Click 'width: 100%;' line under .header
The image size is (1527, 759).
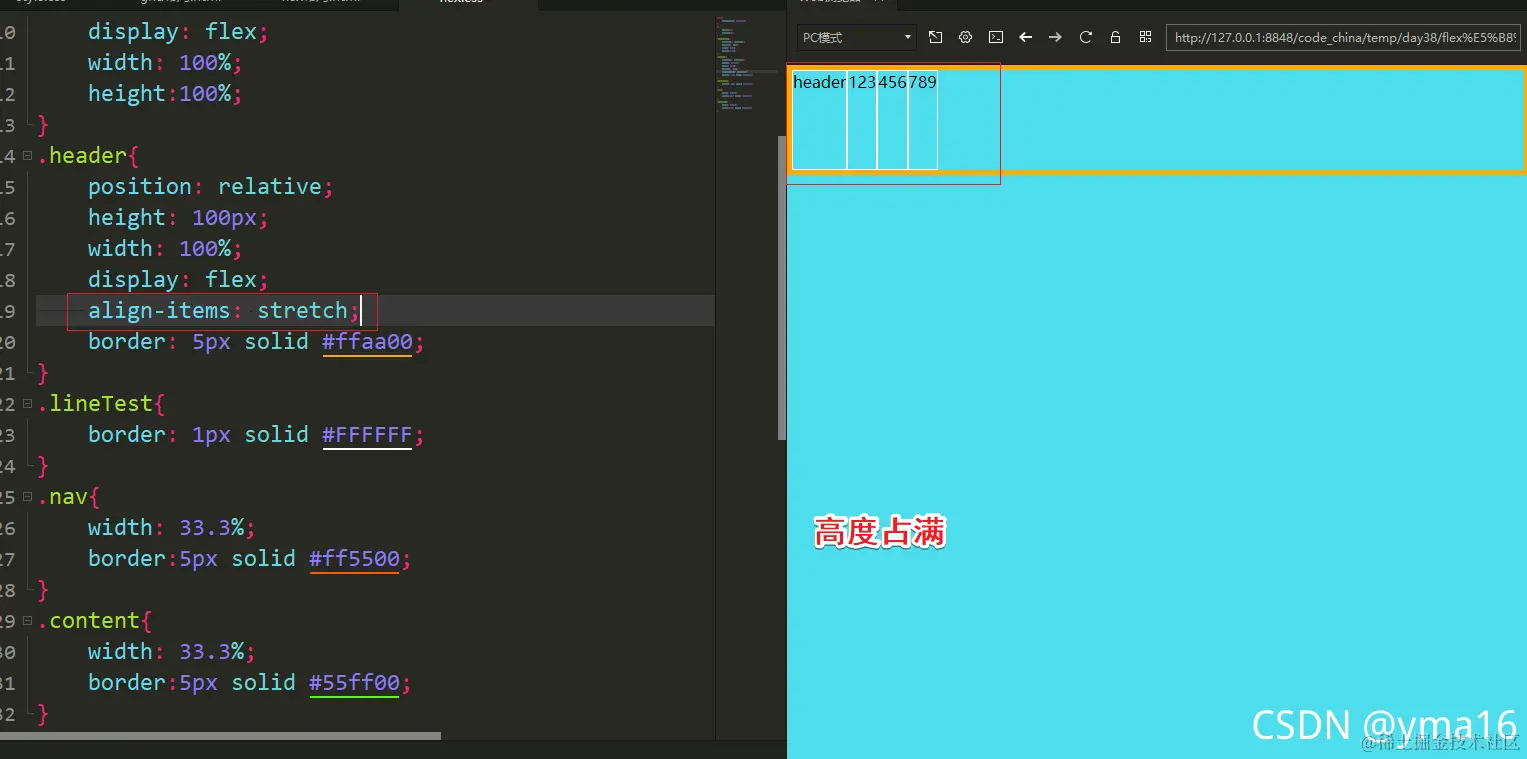[x=166, y=249]
